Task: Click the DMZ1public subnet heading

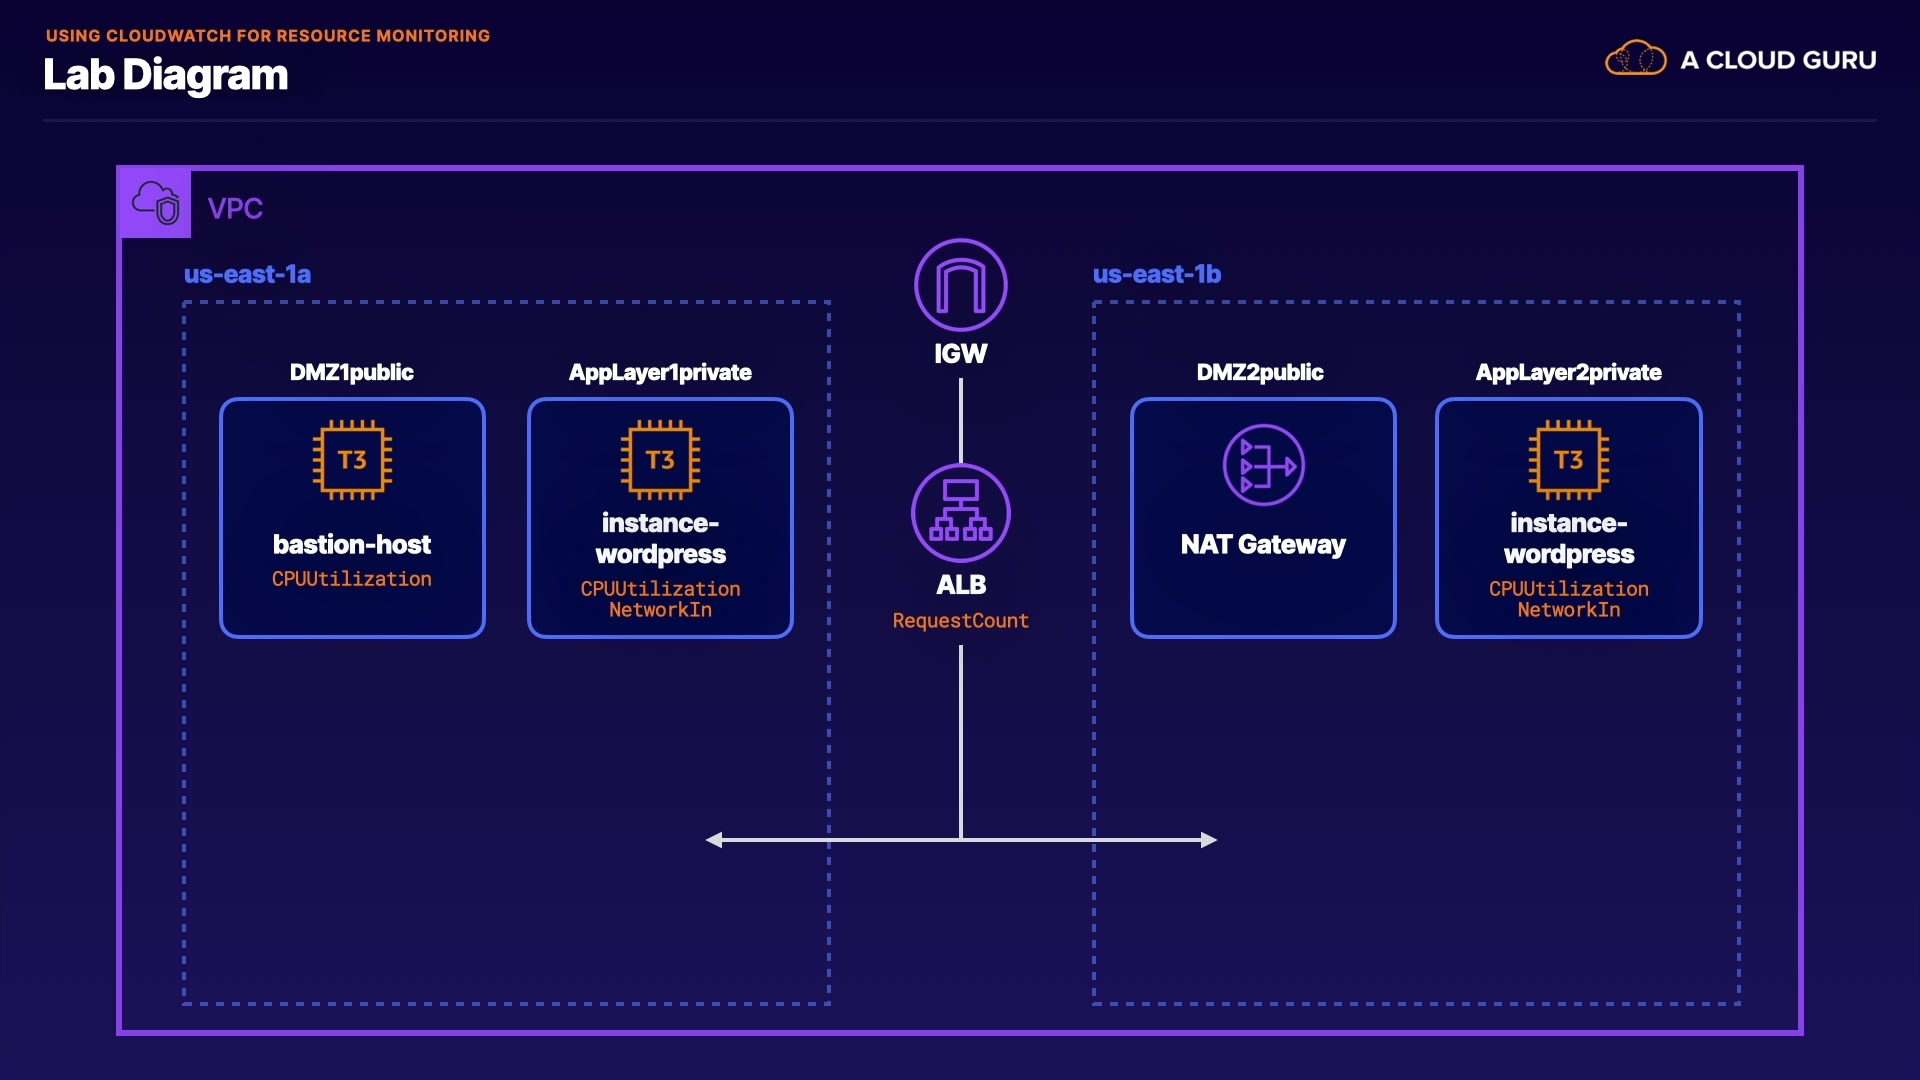Action: 351,372
